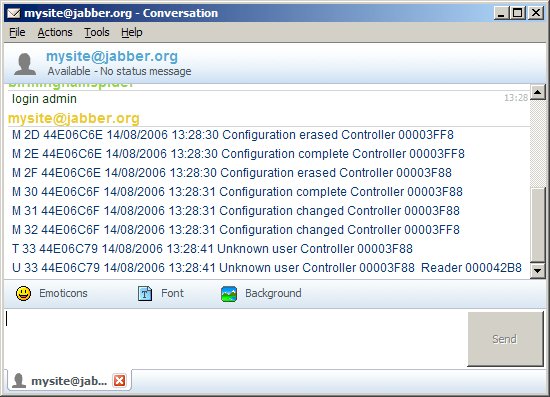The image size is (550, 397).
Task: Select the mysite@jab... conversation tab
Action: point(69,381)
